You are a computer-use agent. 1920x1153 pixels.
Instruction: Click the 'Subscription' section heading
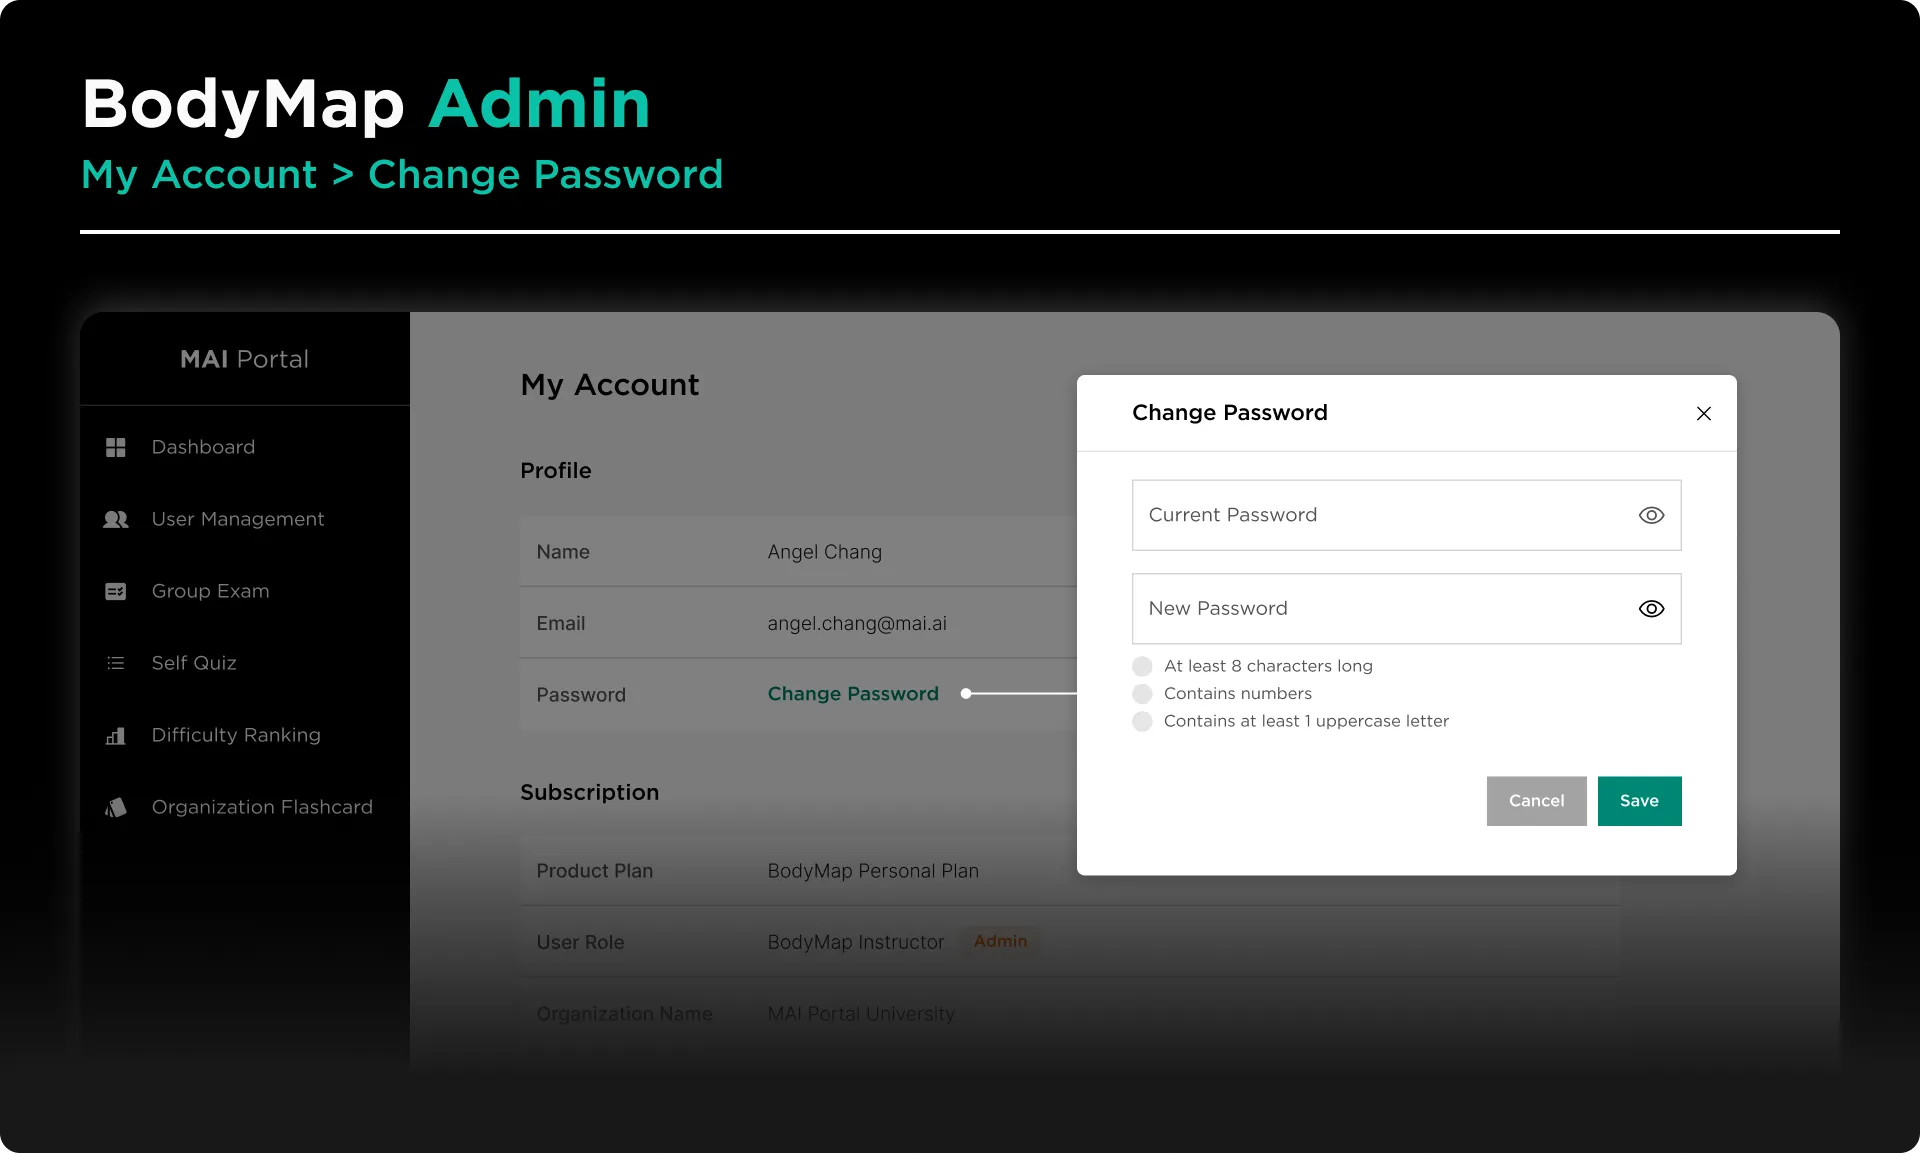tap(590, 792)
